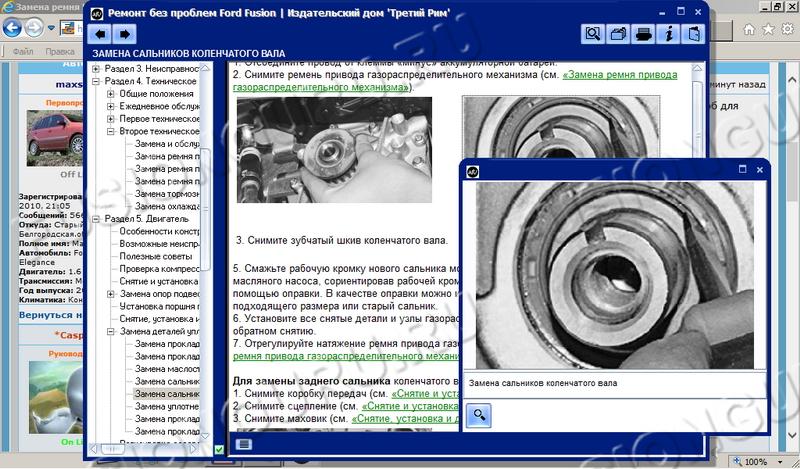The image size is (800, 469).
Task: Click the manual application's logo icon in title bar
Action: (x=97, y=14)
